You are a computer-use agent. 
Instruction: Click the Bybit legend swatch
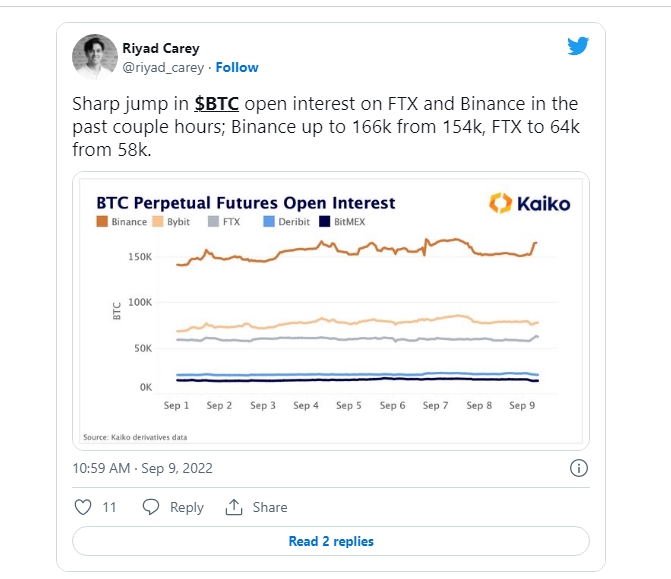(158, 222)
